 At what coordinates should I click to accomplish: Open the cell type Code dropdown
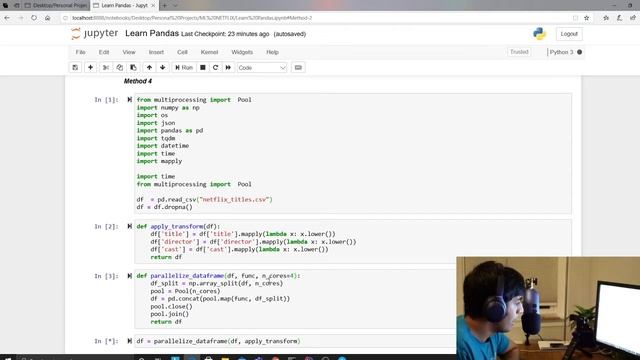pos(262,67)
